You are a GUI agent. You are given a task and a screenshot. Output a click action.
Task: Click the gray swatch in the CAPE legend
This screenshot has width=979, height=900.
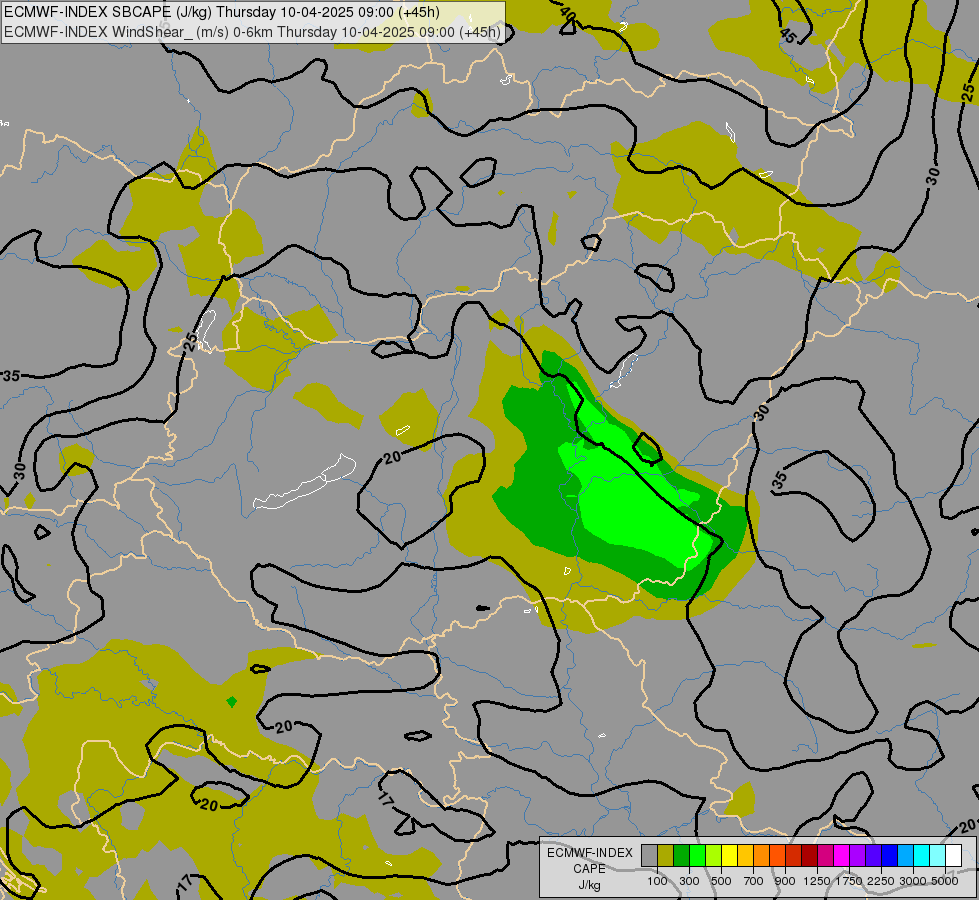(649, 856)
